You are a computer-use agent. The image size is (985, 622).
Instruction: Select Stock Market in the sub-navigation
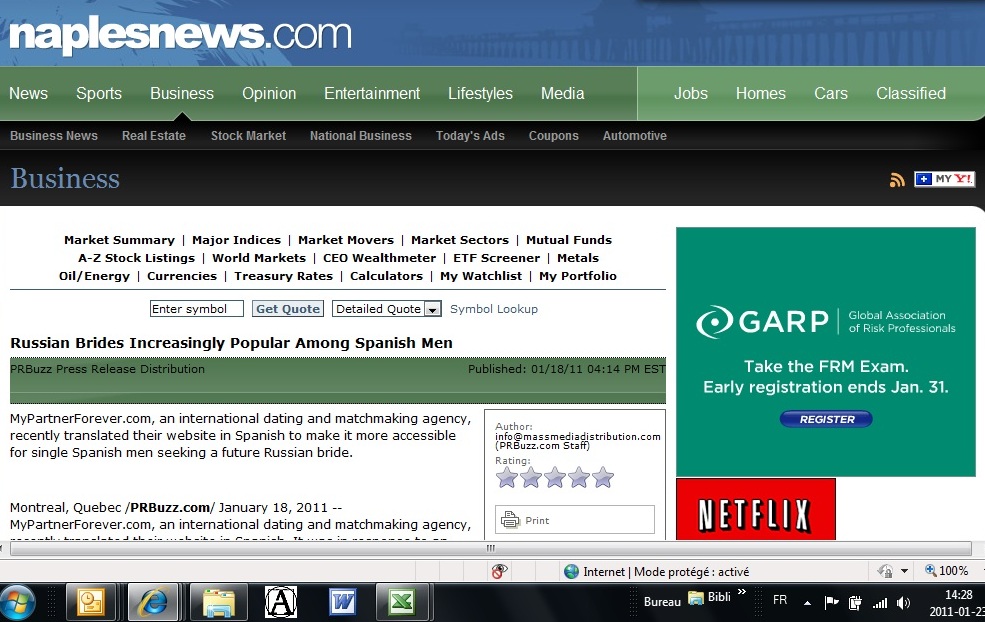(248, 136)
